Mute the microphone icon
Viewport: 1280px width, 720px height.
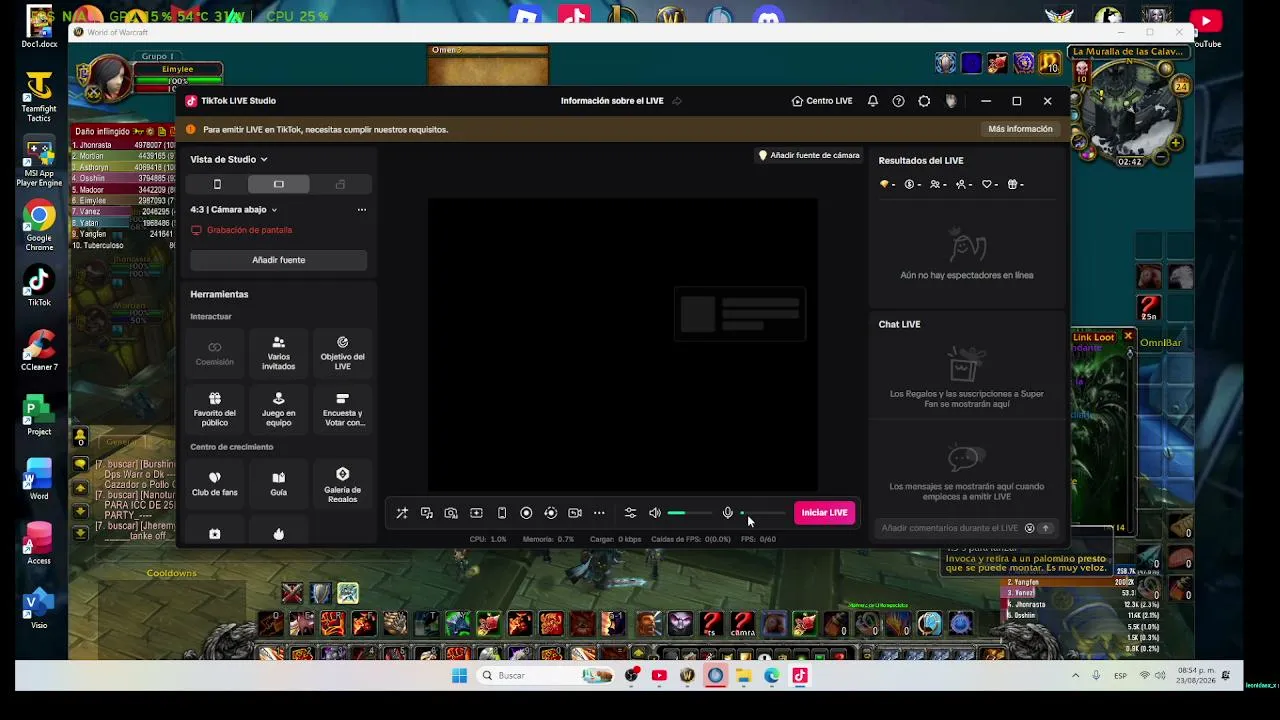click(x=728, y=513)
